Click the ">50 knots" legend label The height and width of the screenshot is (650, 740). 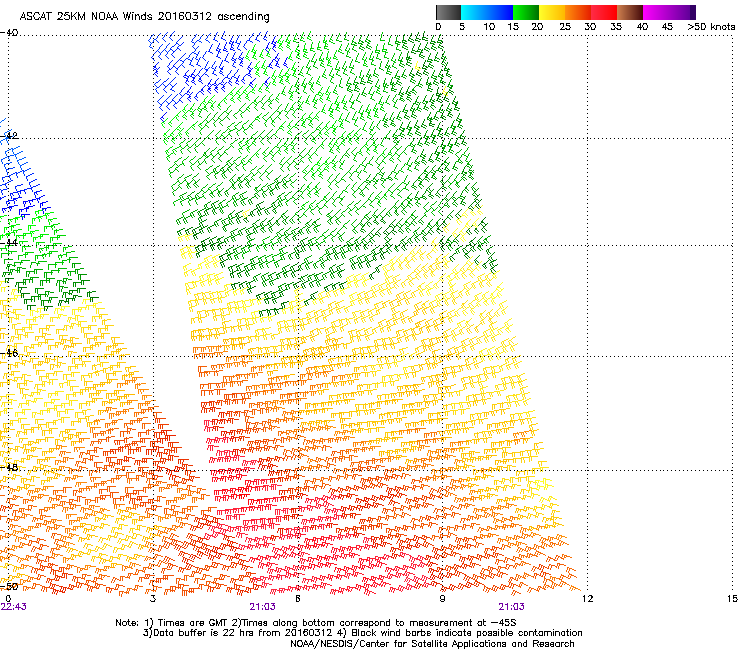click(711, 27)
